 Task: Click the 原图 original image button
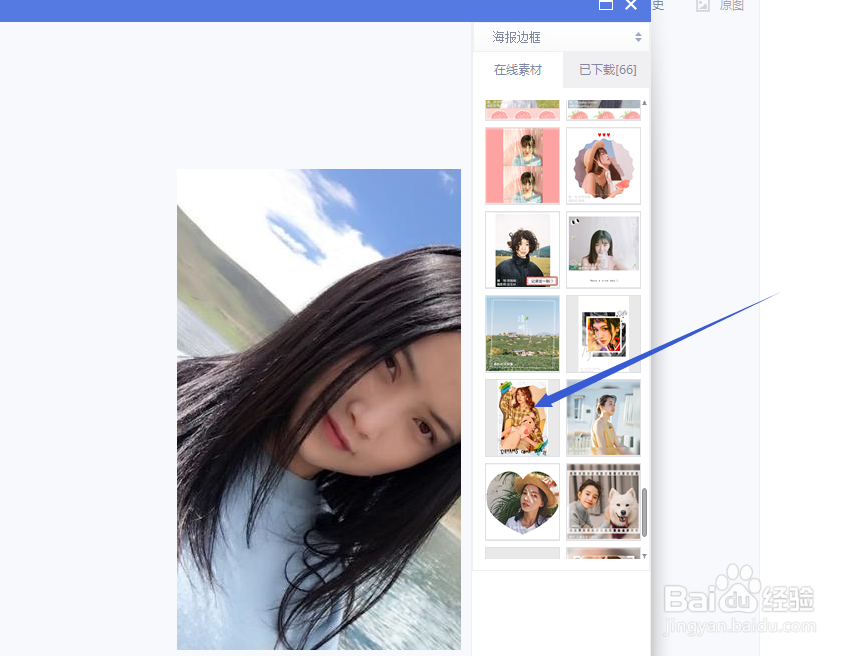click(720, 6)
